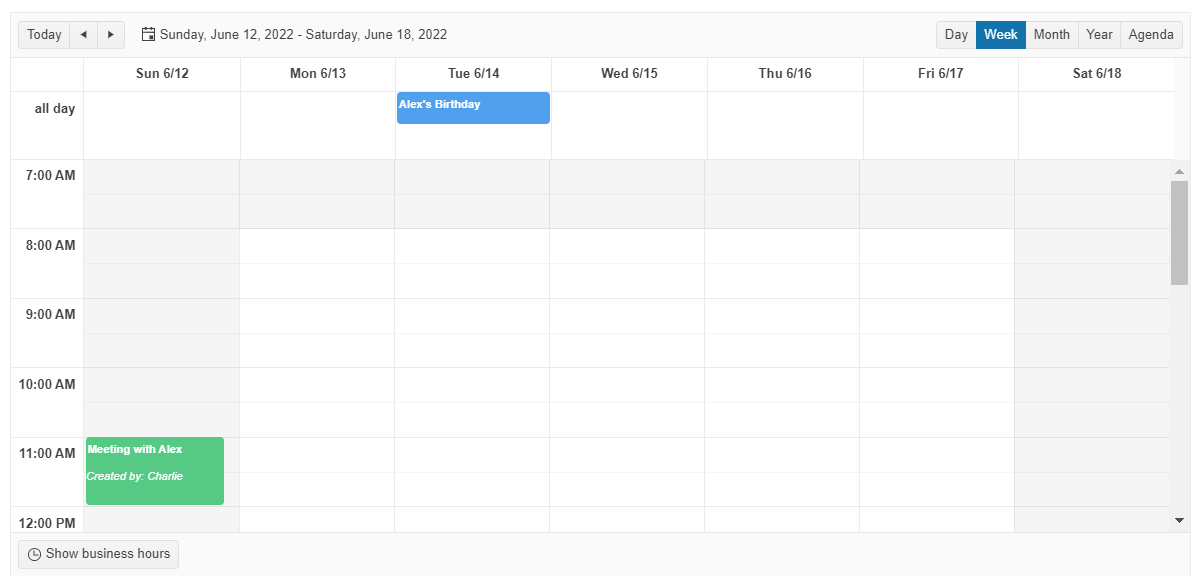Advance to the next week with the forward arrow
Screen dimensions: 1198x582
110,34
